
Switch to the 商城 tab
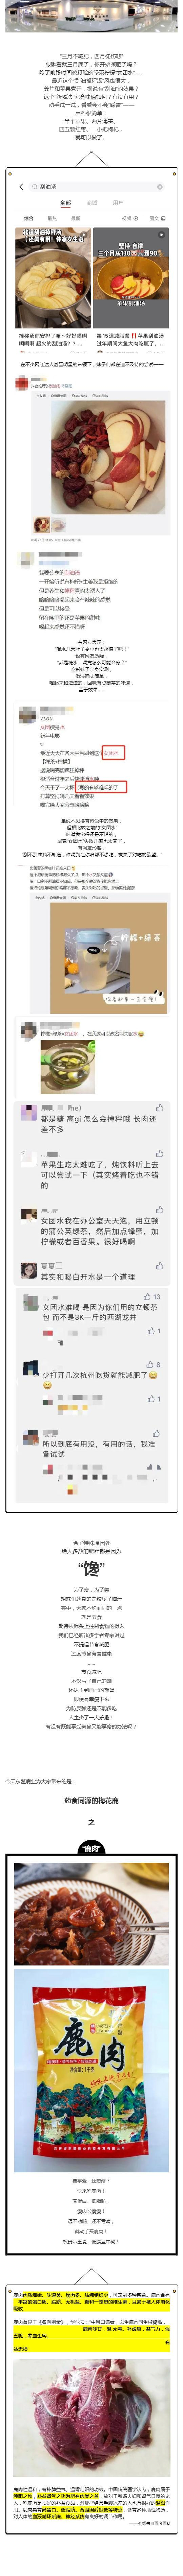92,203
